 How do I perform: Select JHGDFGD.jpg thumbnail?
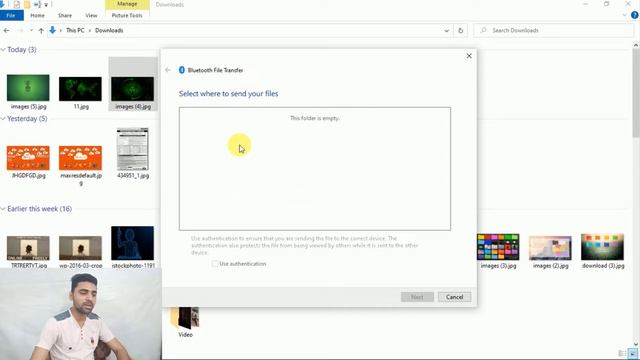[x=28, y=158]
